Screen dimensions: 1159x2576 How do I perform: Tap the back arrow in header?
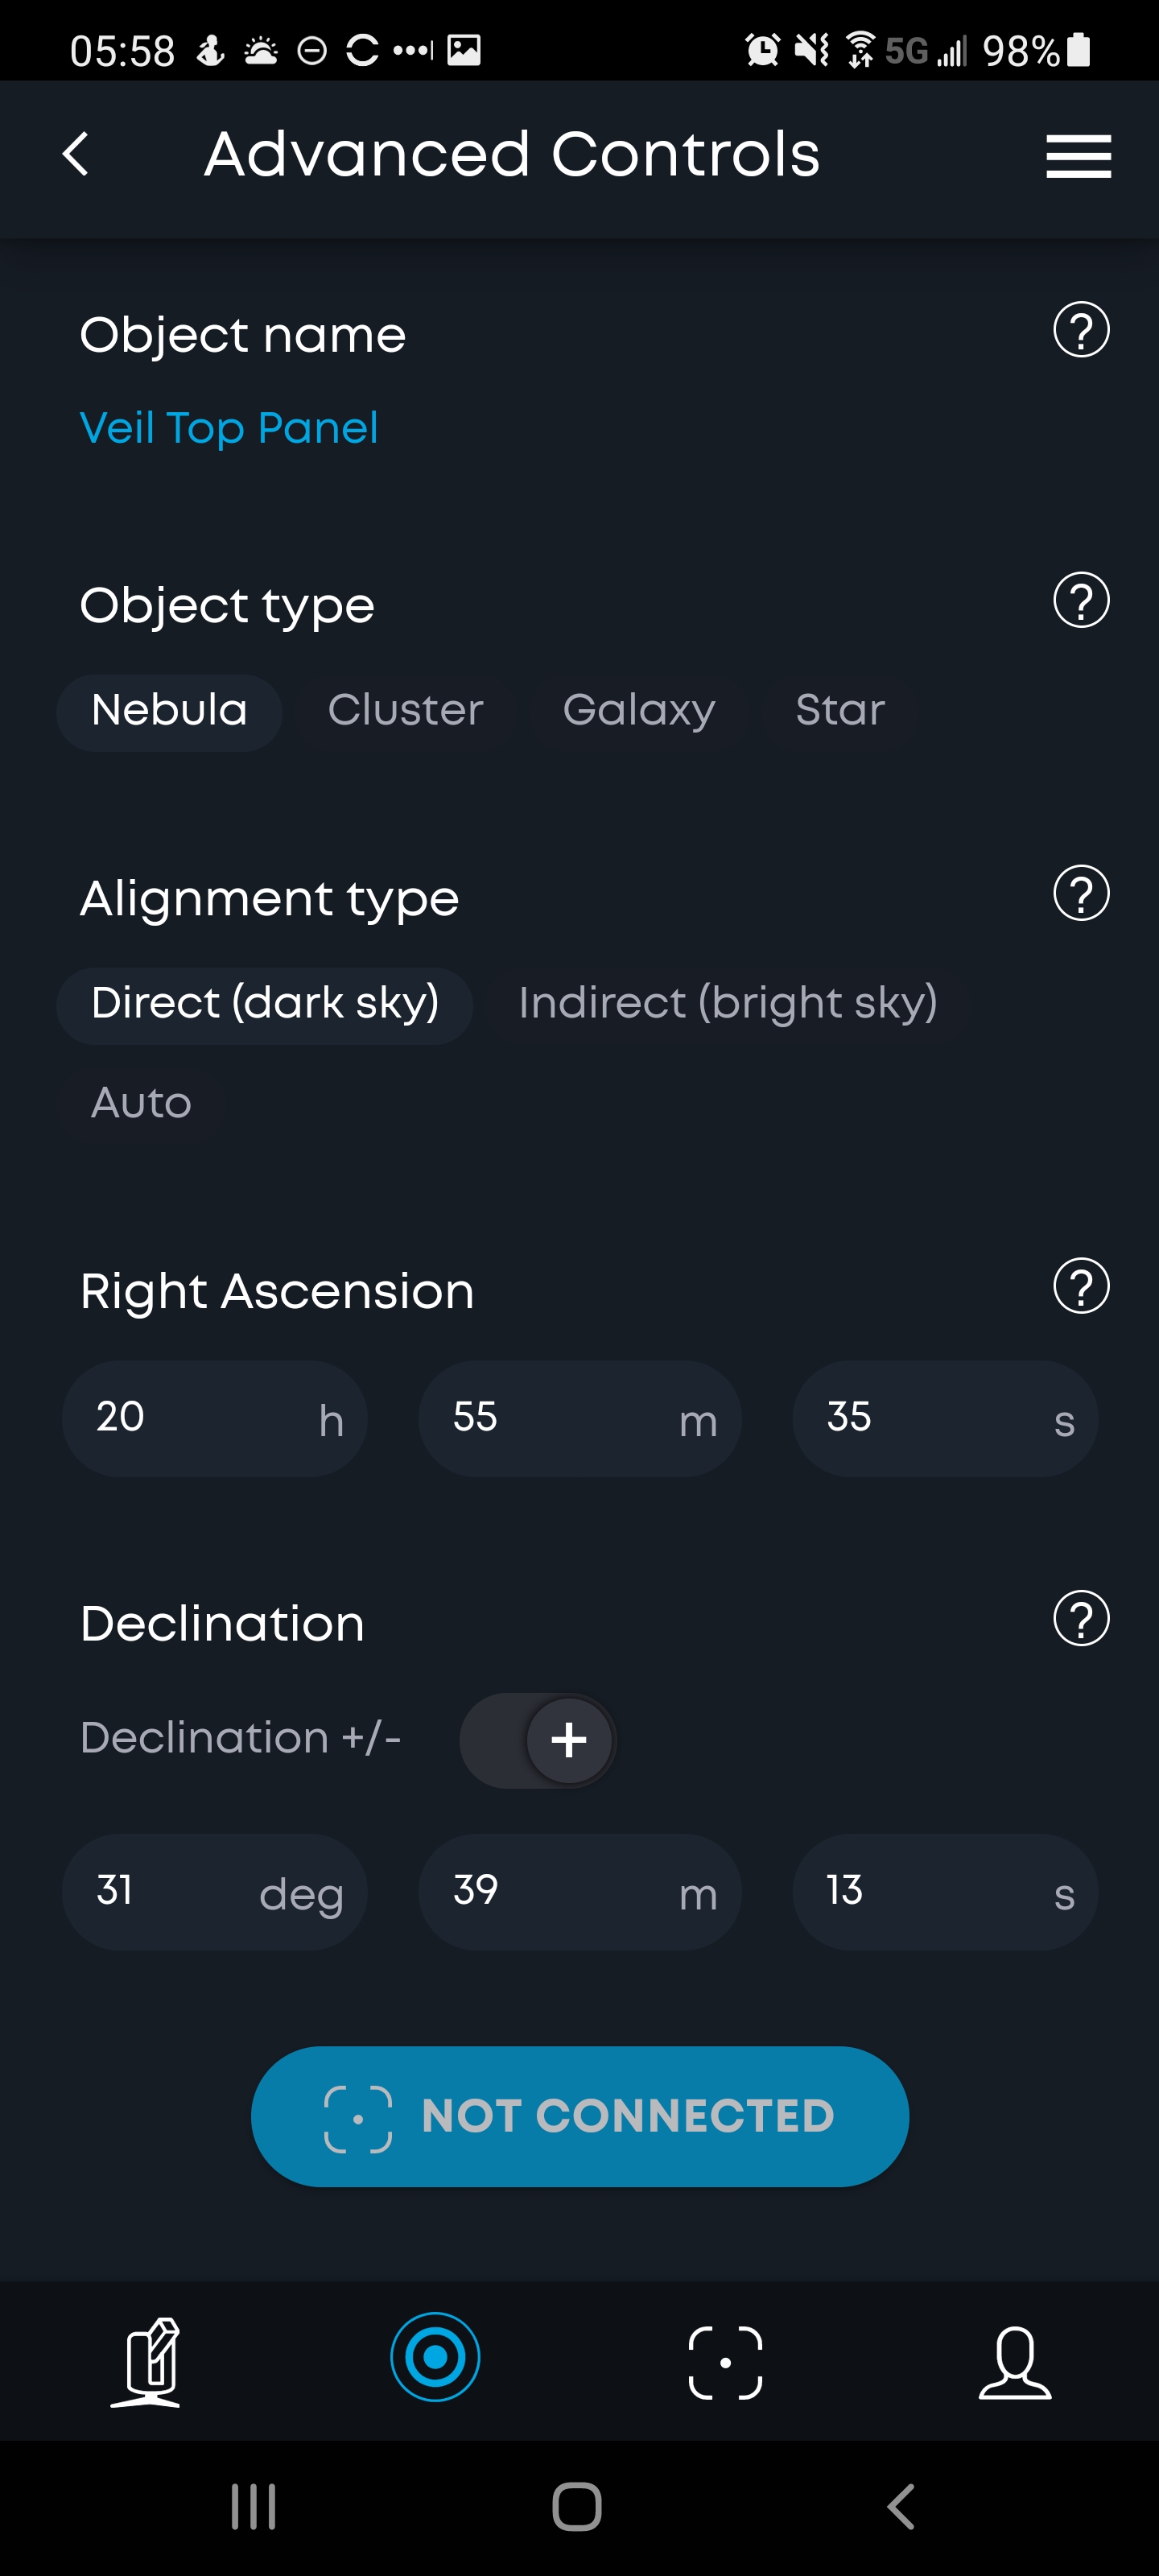tap(76, 155)
